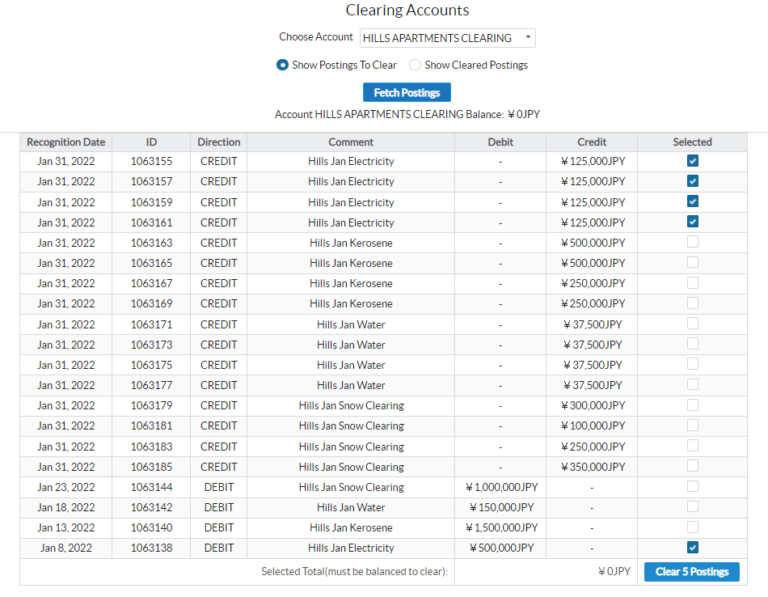This screenshot has height=597, width=768.
Task: Check the box for debit posting 1063144
Action: (692, 487)
